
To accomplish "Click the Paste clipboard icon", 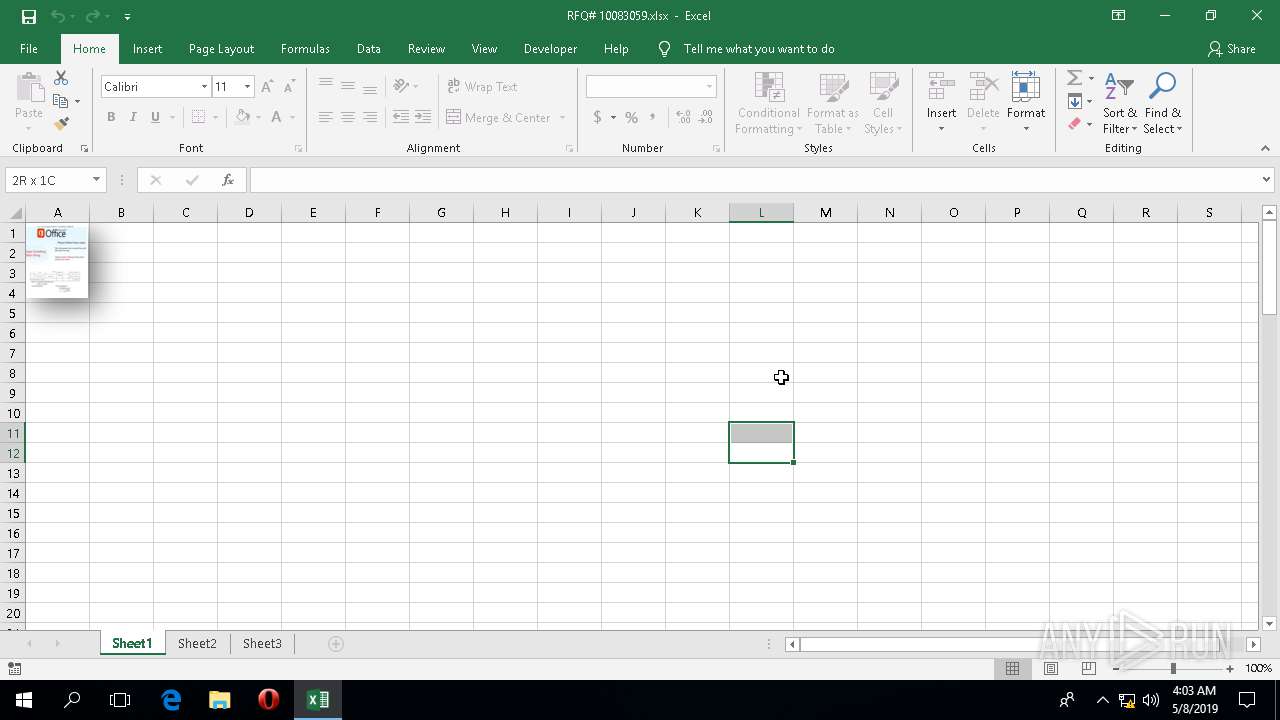I will [x=29, y=88].
